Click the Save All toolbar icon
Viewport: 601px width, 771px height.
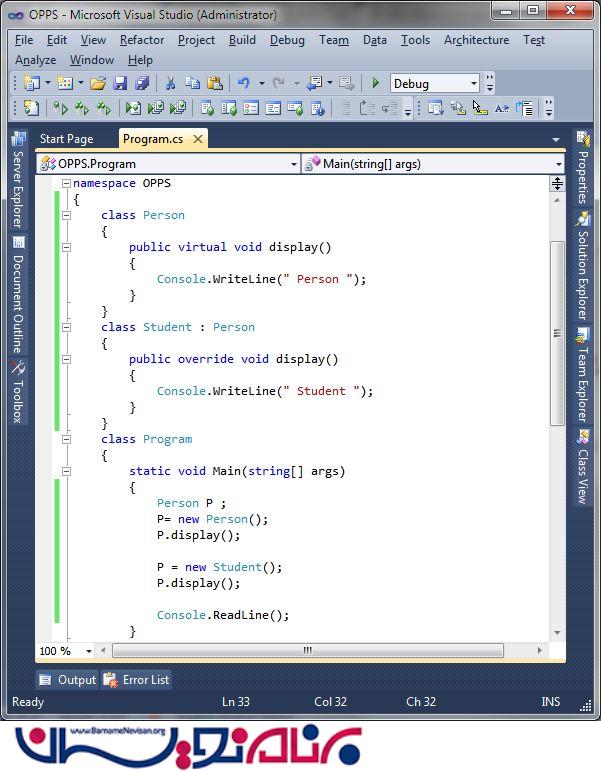point(142,84)
